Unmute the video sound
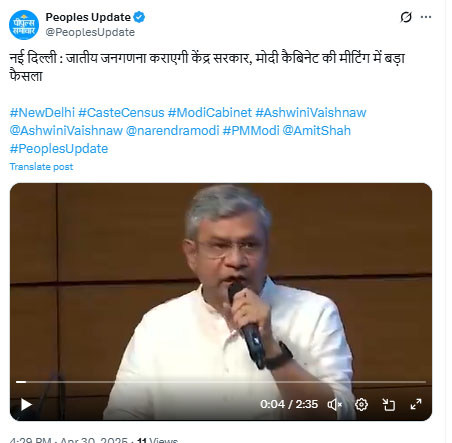Screen dimensions: 452x443 point(335,405)
